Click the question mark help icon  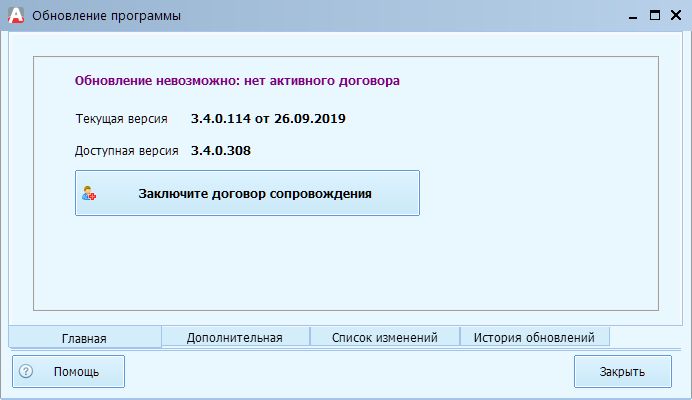pyautogui.click(x=26, y=371)
